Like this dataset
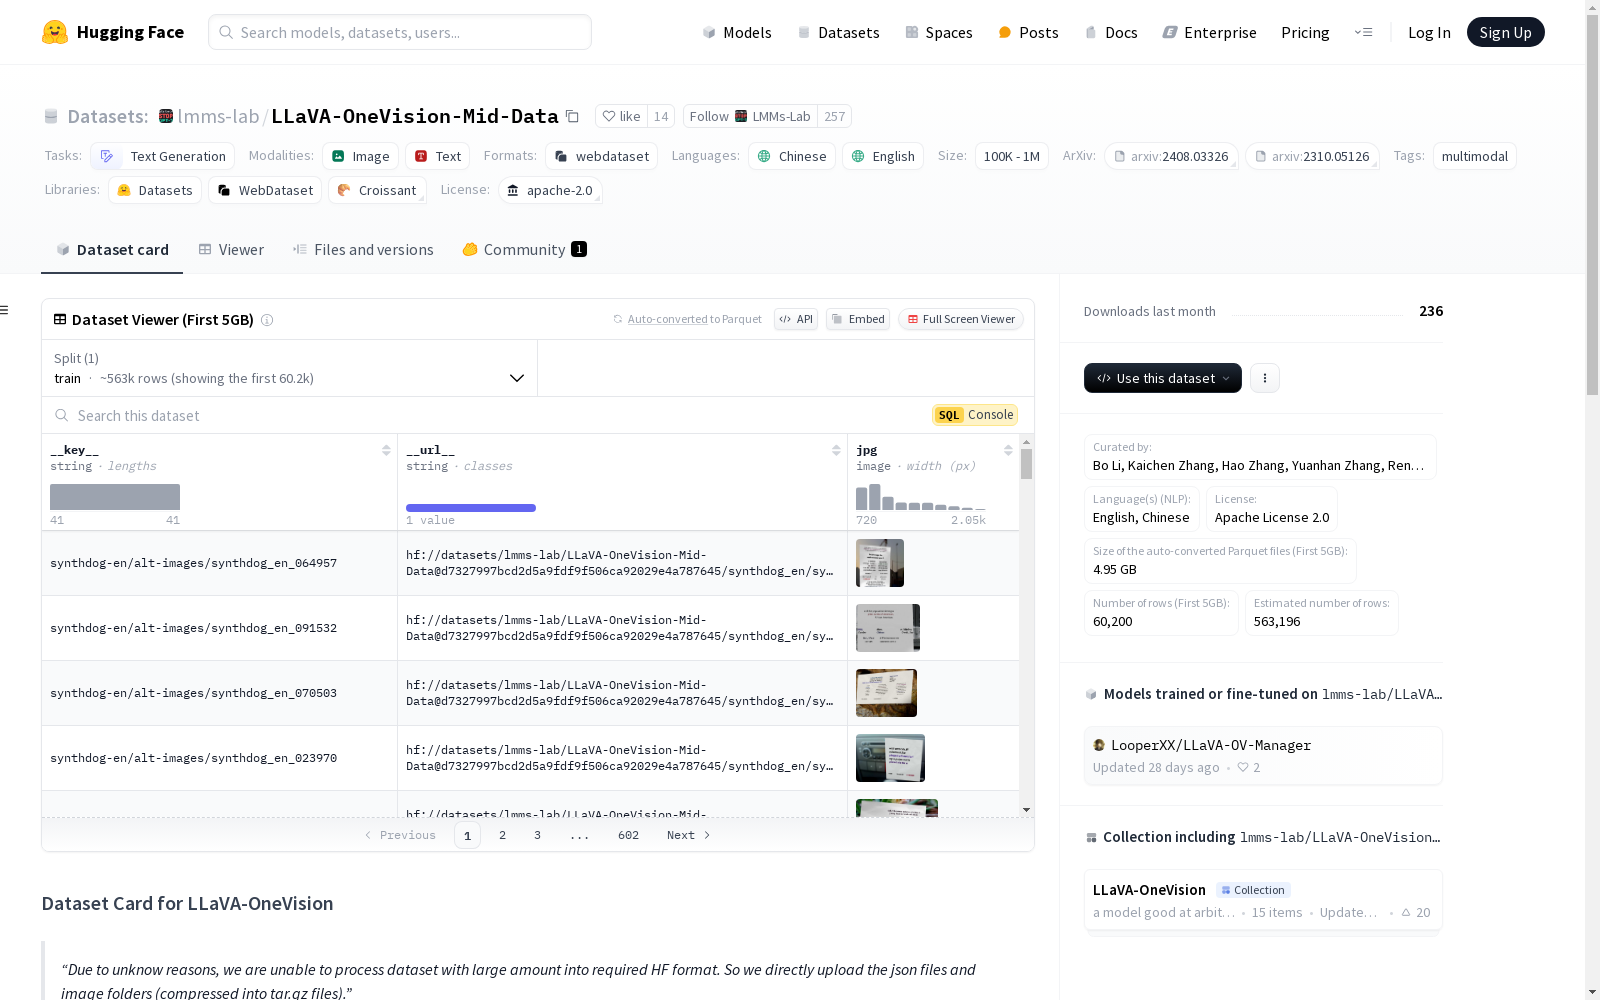Image resolution: width=1600 pixels, height=1000 pixels. coord(622,116)
